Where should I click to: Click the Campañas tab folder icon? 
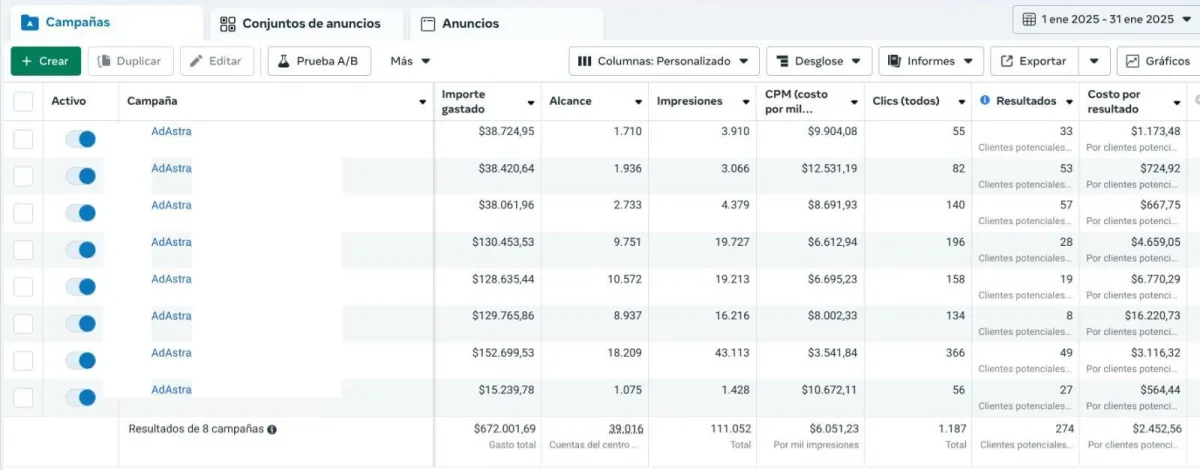[x=29, y=22]
